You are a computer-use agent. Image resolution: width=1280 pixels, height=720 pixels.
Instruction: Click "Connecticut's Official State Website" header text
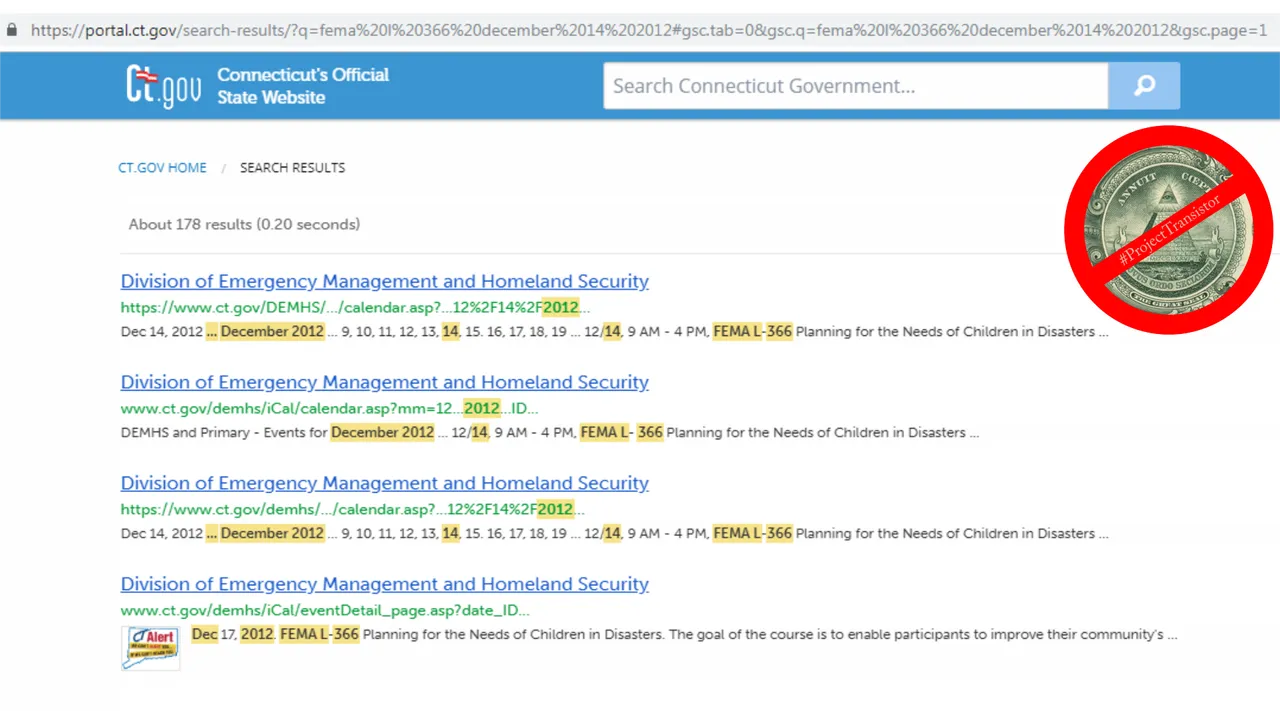coord(303,86)
